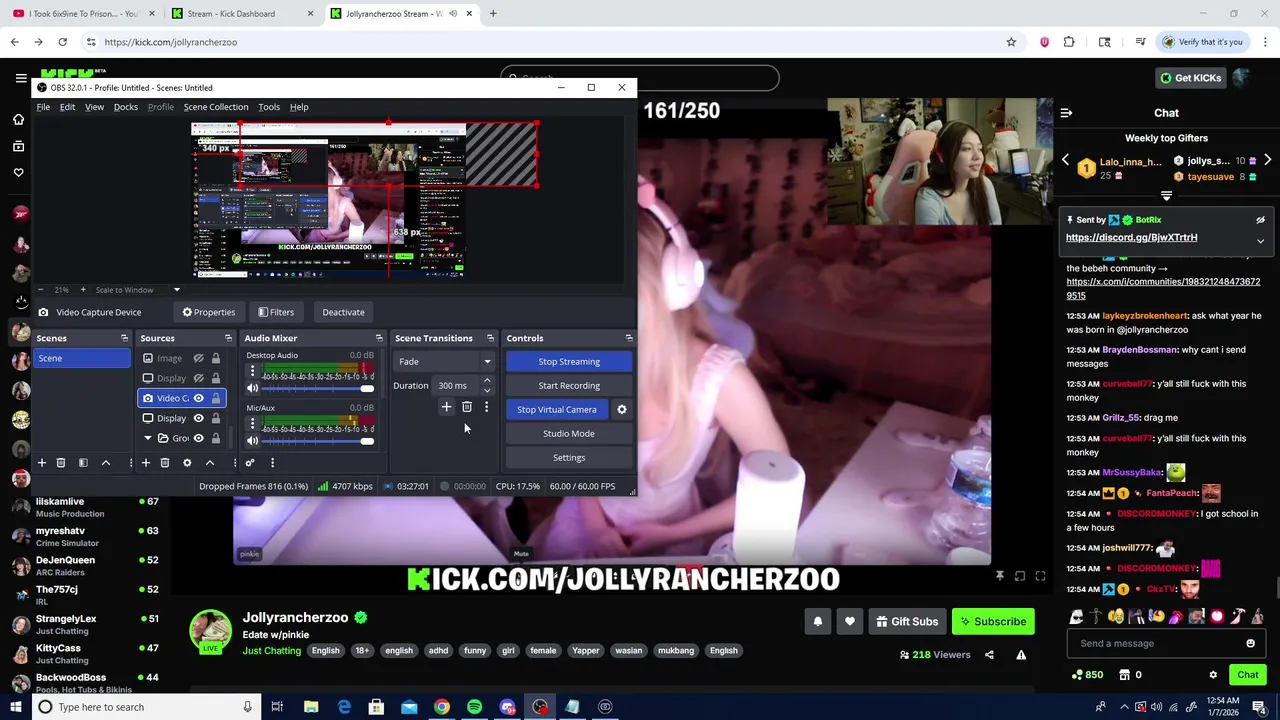Open the File menu in OBS
Image resolution: width=1280 pixels, height=720 pixels.
point(43,107)
